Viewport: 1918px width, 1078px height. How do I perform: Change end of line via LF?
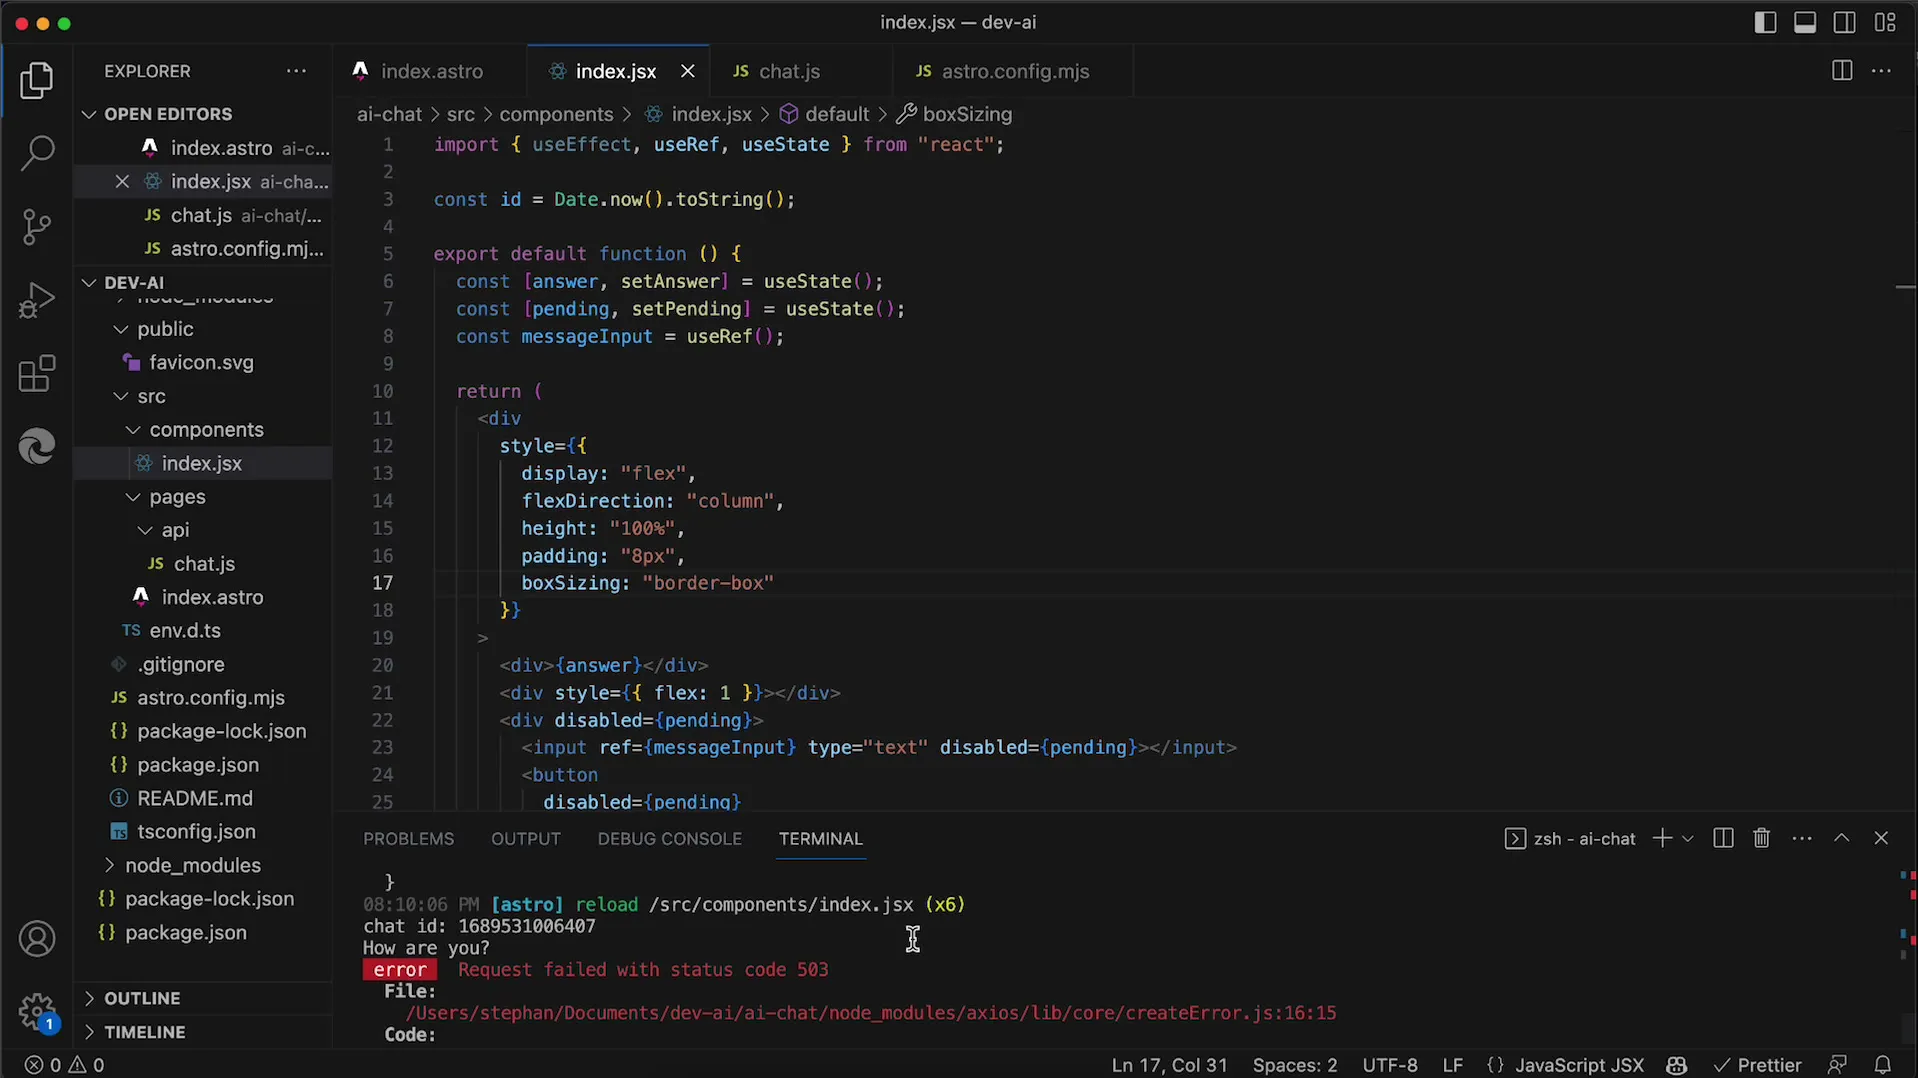click(1452, 1065)
